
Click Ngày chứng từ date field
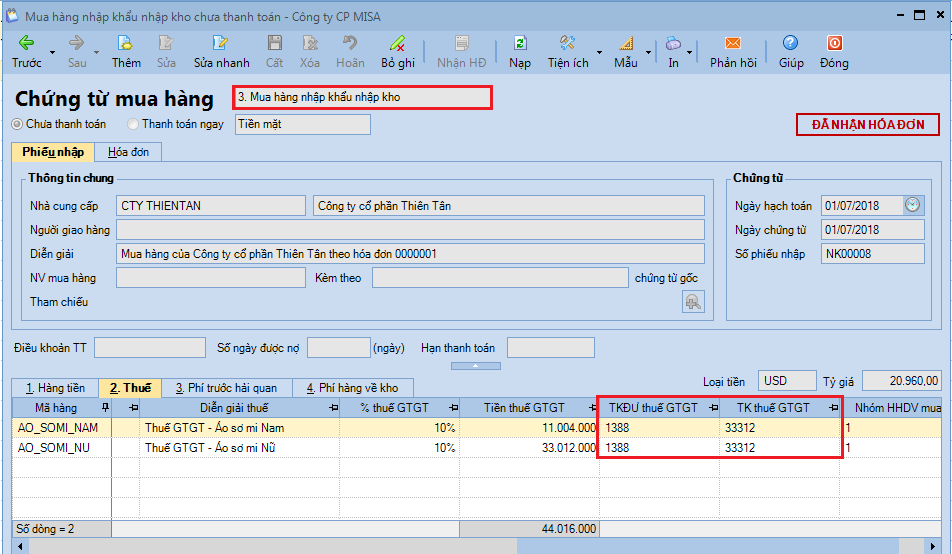[x=872, y=230]
